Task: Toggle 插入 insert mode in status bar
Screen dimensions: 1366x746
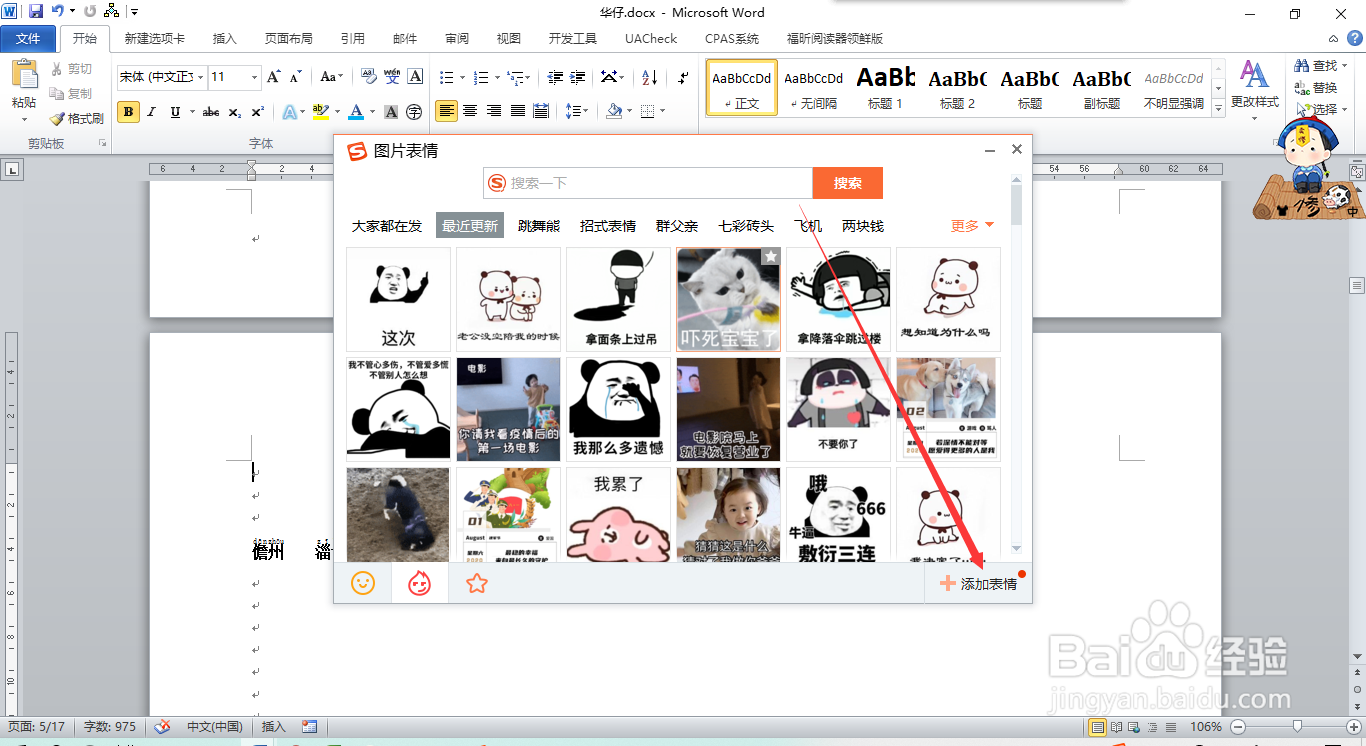Action: pyautogui.click(x=273, y=727)
